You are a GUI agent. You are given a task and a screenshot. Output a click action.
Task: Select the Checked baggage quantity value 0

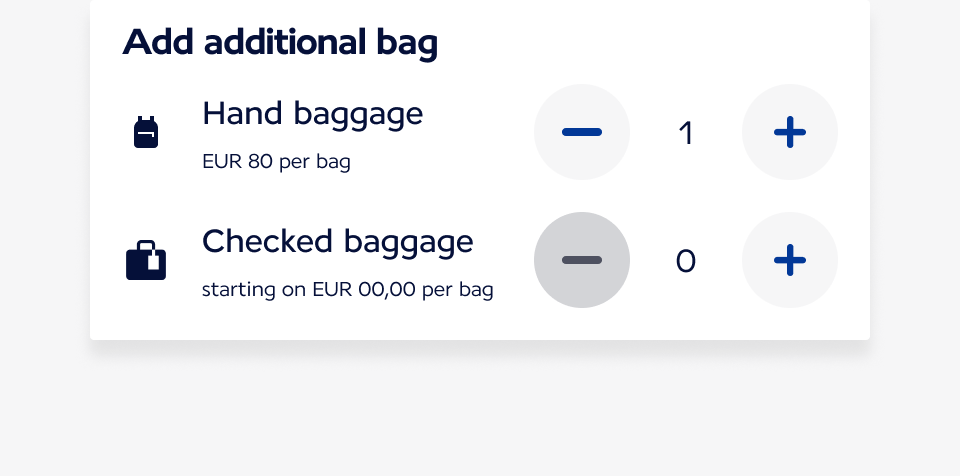[x=686, y=261]
